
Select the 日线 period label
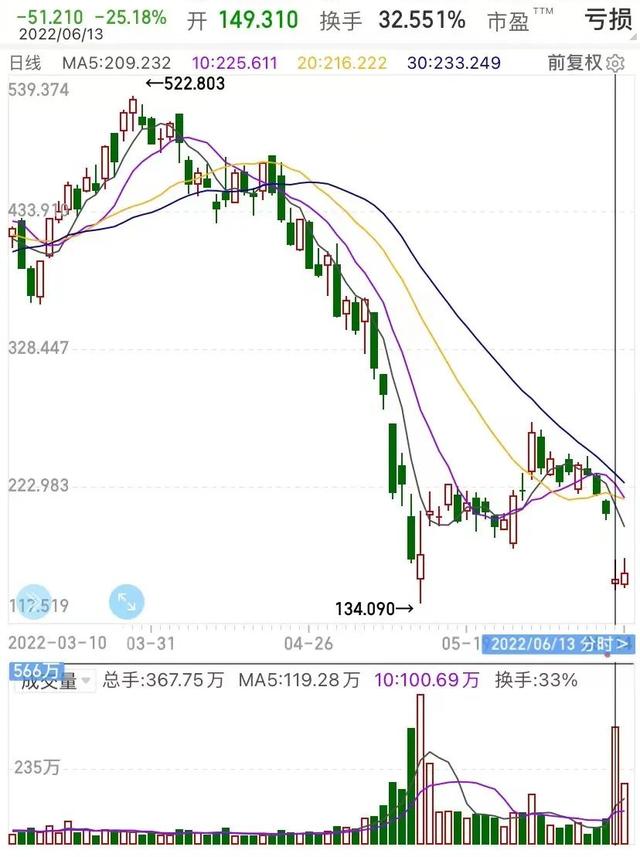pos(25,63)
